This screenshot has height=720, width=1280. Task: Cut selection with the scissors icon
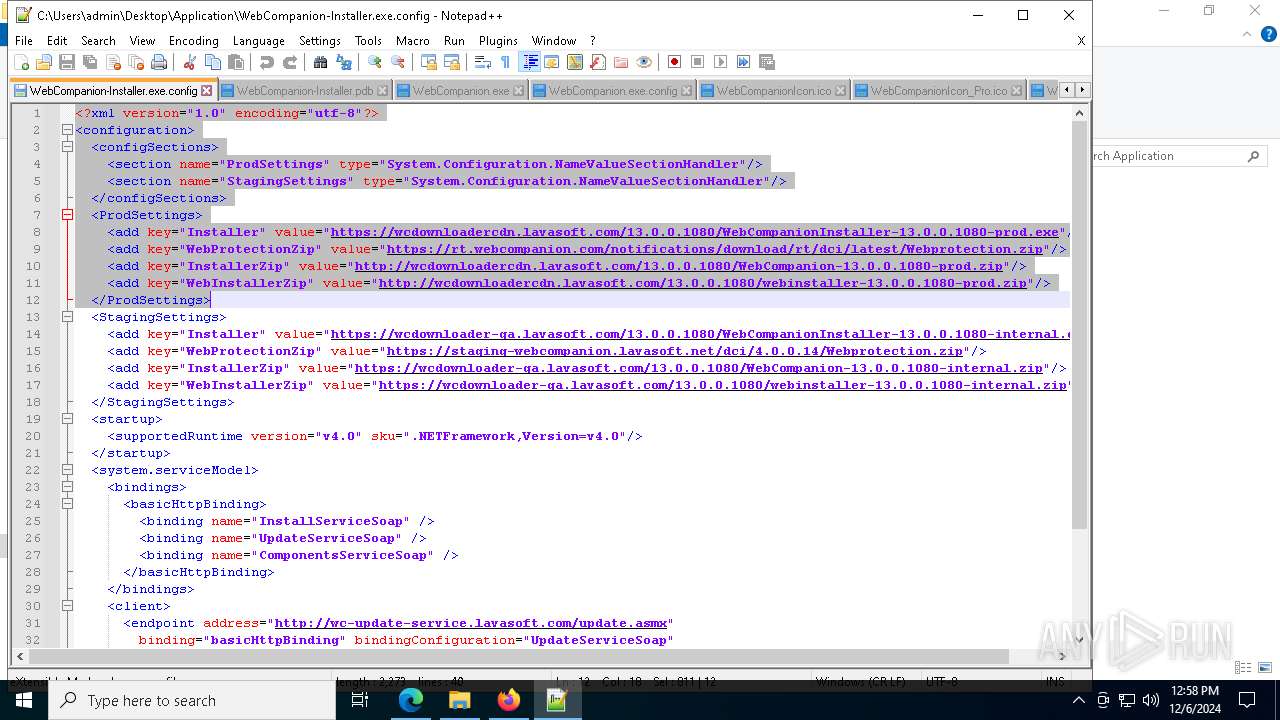pos(189,62)
